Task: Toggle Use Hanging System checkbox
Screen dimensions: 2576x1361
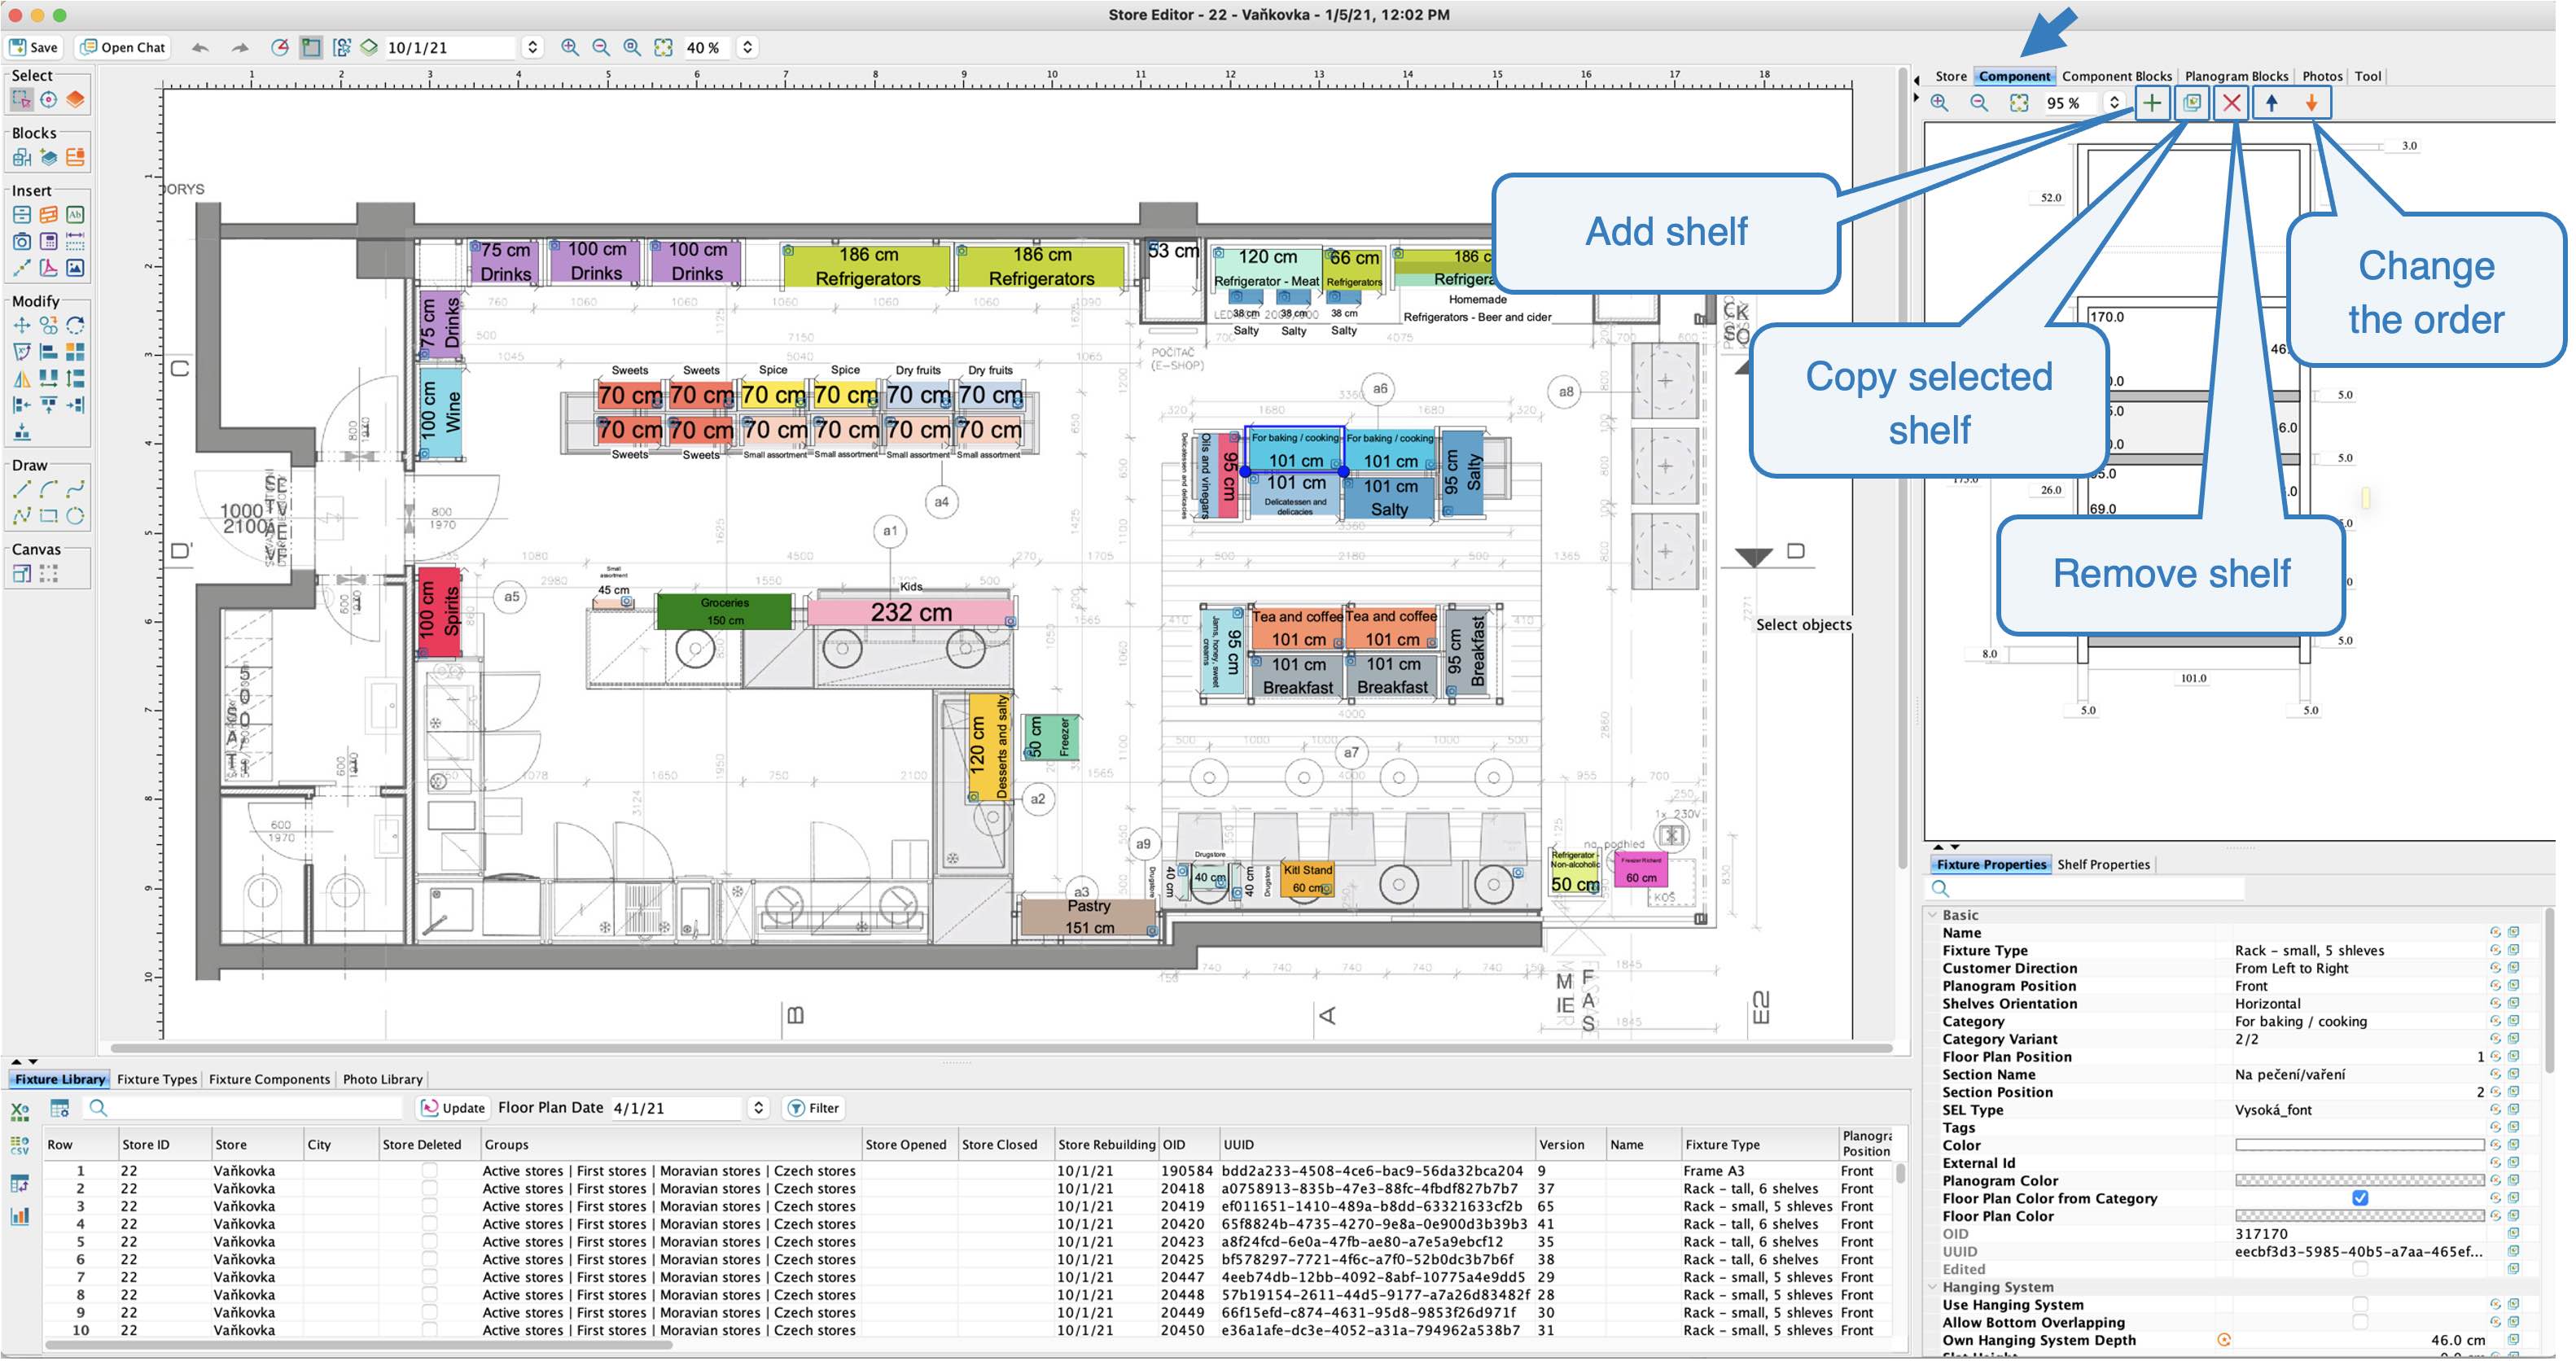Action: coord(2360,1304)
